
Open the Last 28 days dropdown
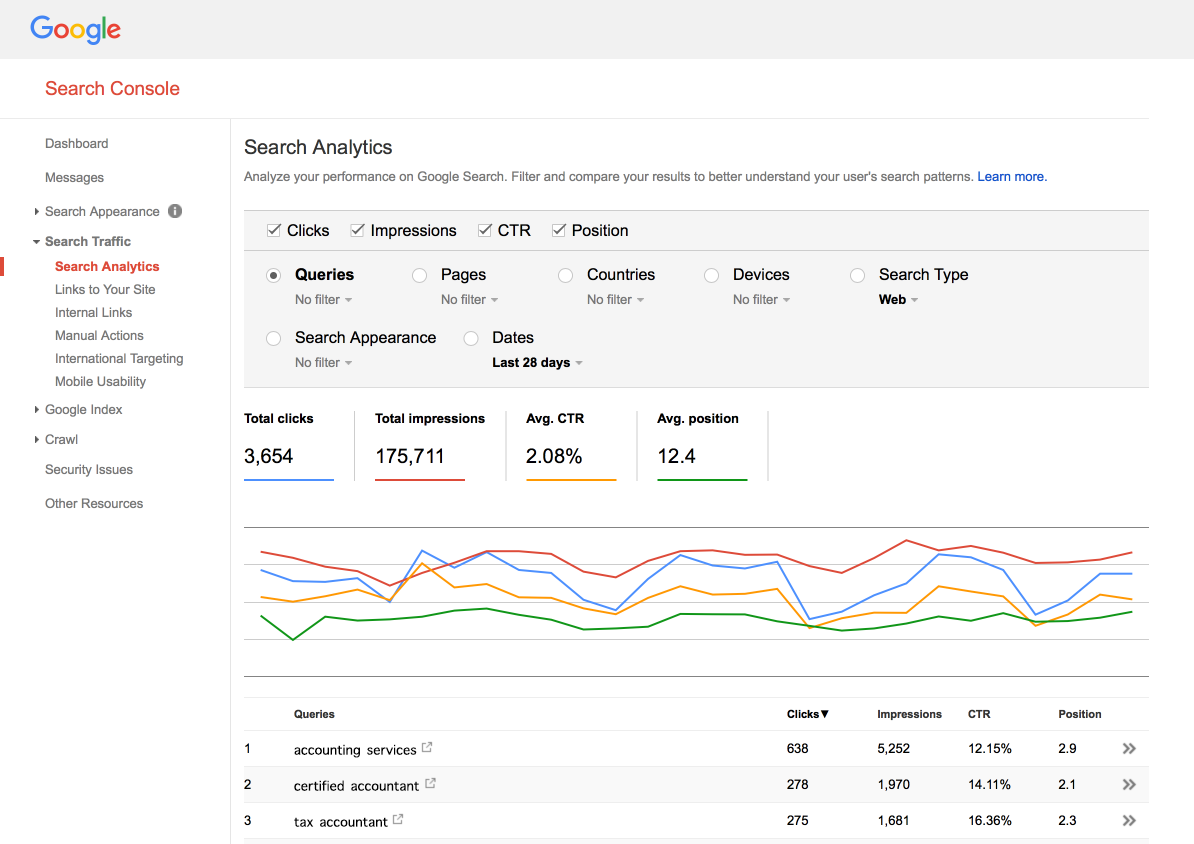coord(537,363)
